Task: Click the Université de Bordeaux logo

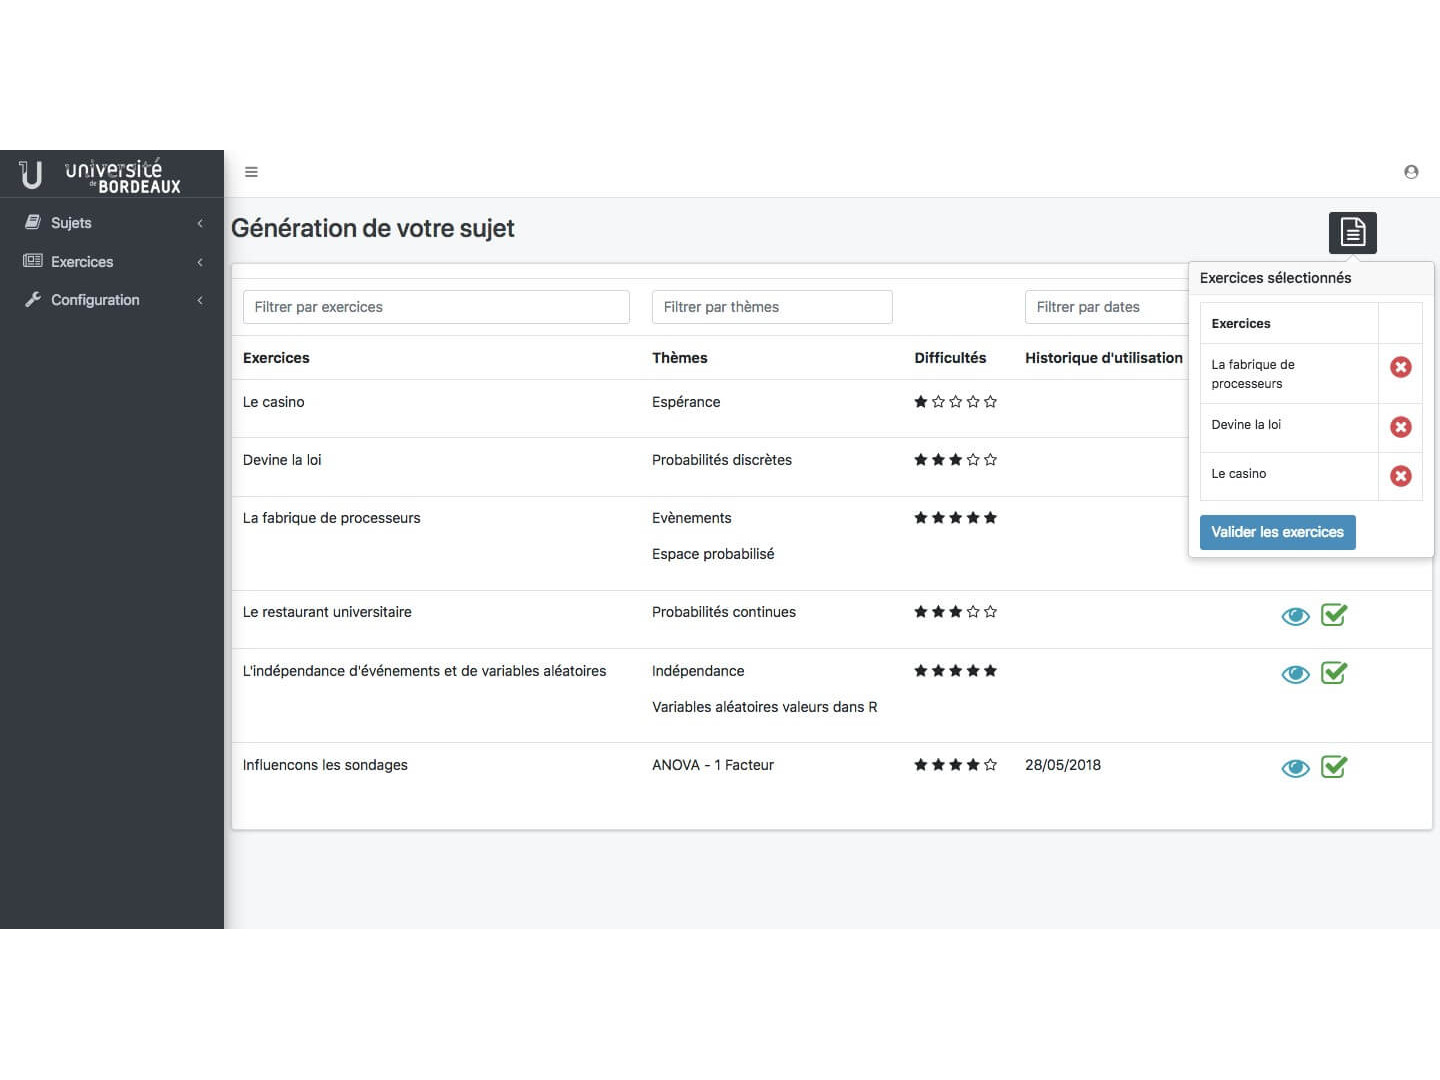Action: (101, 175)
